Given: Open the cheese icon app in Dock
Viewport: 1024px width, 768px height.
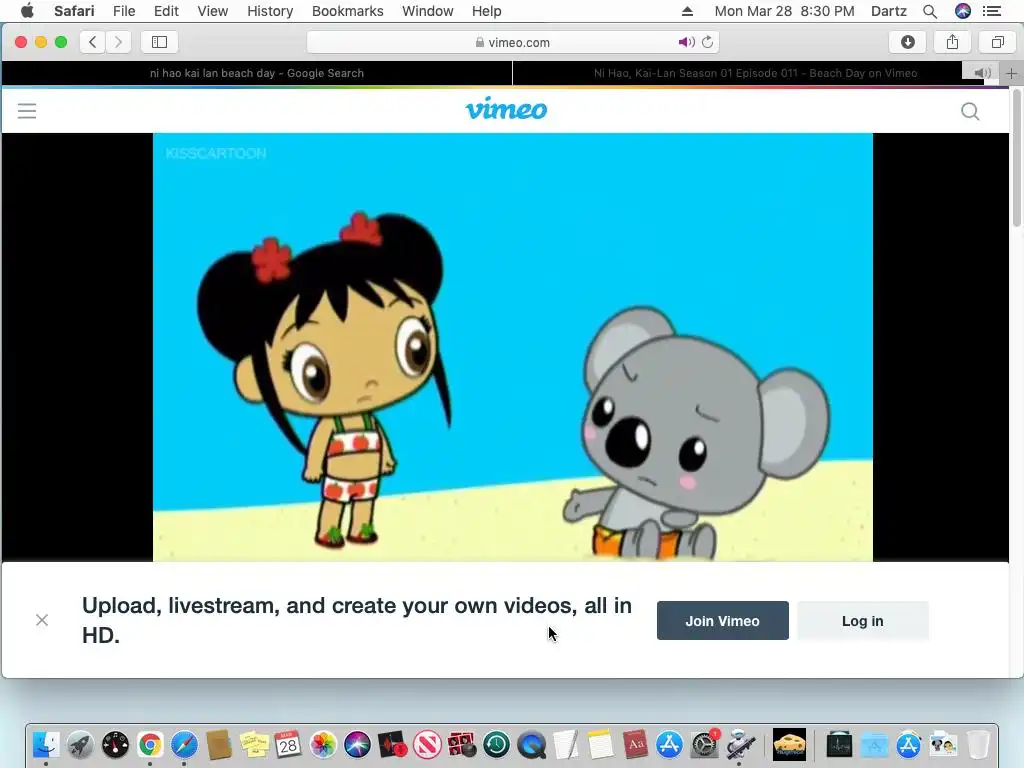Looking at the screenshot, I should pyautogui.click(x=789, y=744).
